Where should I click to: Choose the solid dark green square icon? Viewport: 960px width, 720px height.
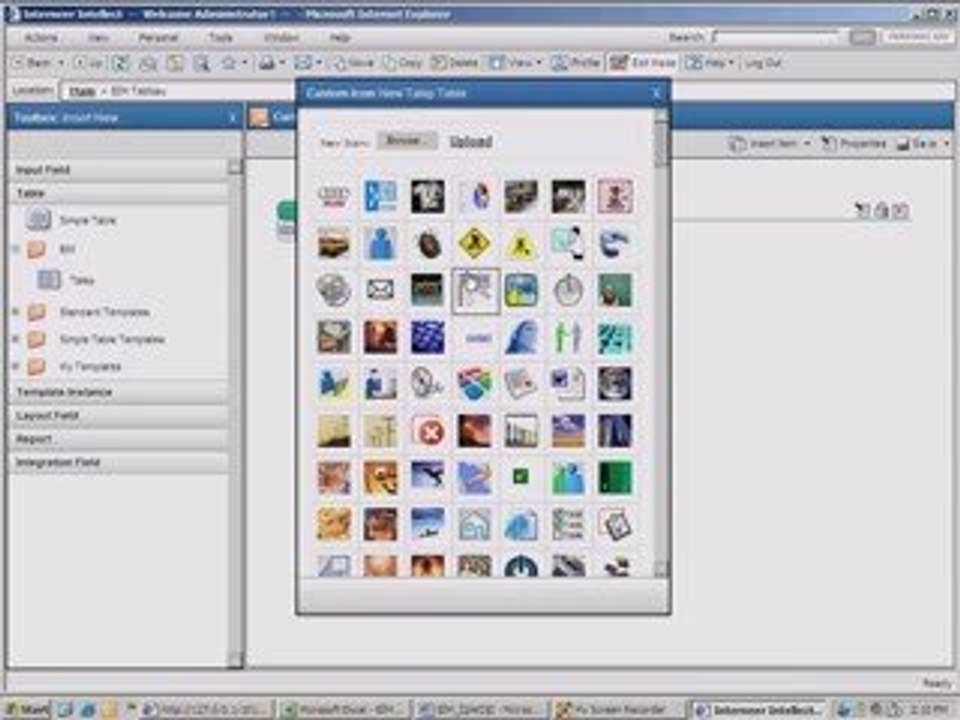point(615,478)
